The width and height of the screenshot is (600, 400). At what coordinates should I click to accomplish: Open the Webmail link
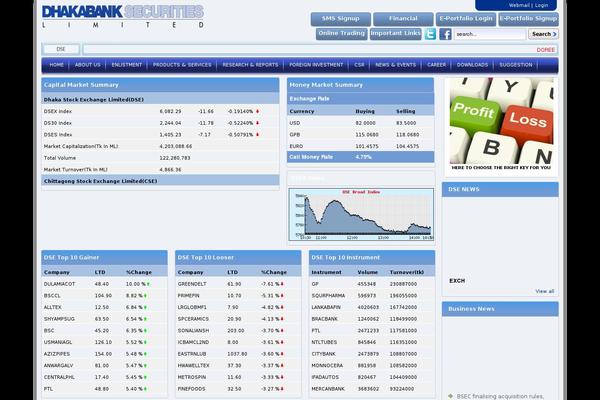[x=519, y=5]
